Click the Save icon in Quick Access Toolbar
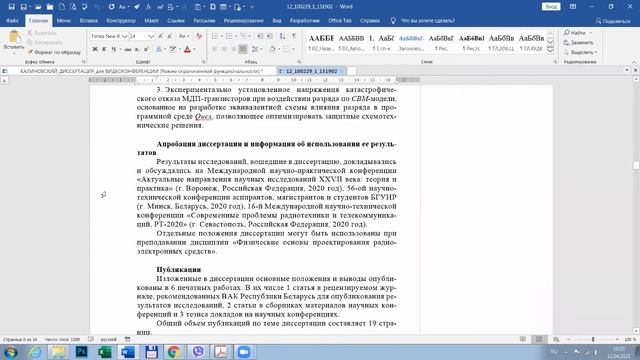The height and width of the screenshot is (360, 640). [x=11, y=7]
